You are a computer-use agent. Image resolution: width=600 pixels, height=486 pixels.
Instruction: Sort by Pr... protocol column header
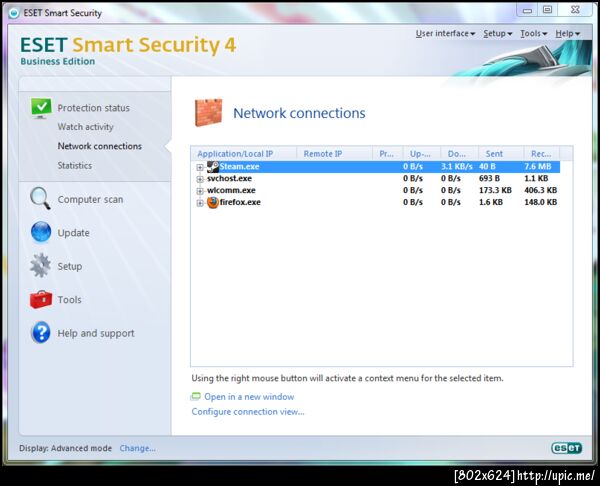pyautogui.click(x=387, y=153)
